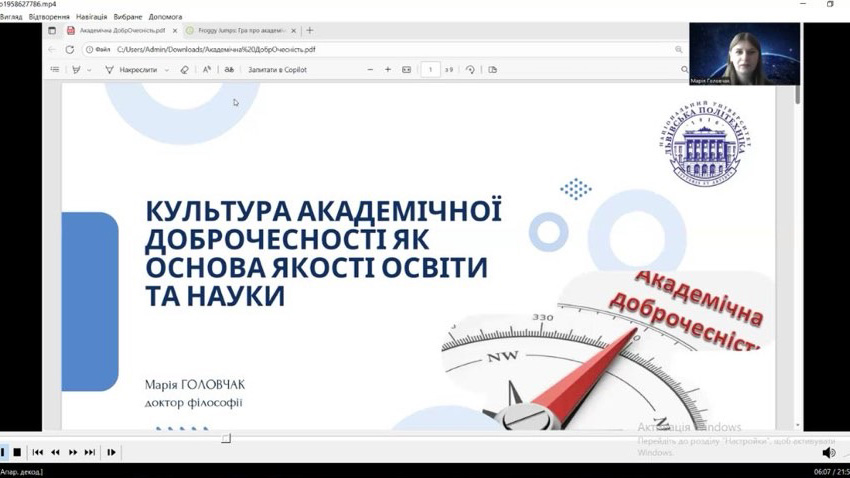Click the read aloud icon in PDF toolbar
Image resolution: width=850 pixels, height=478 pixels.
[x=207, y=69]
